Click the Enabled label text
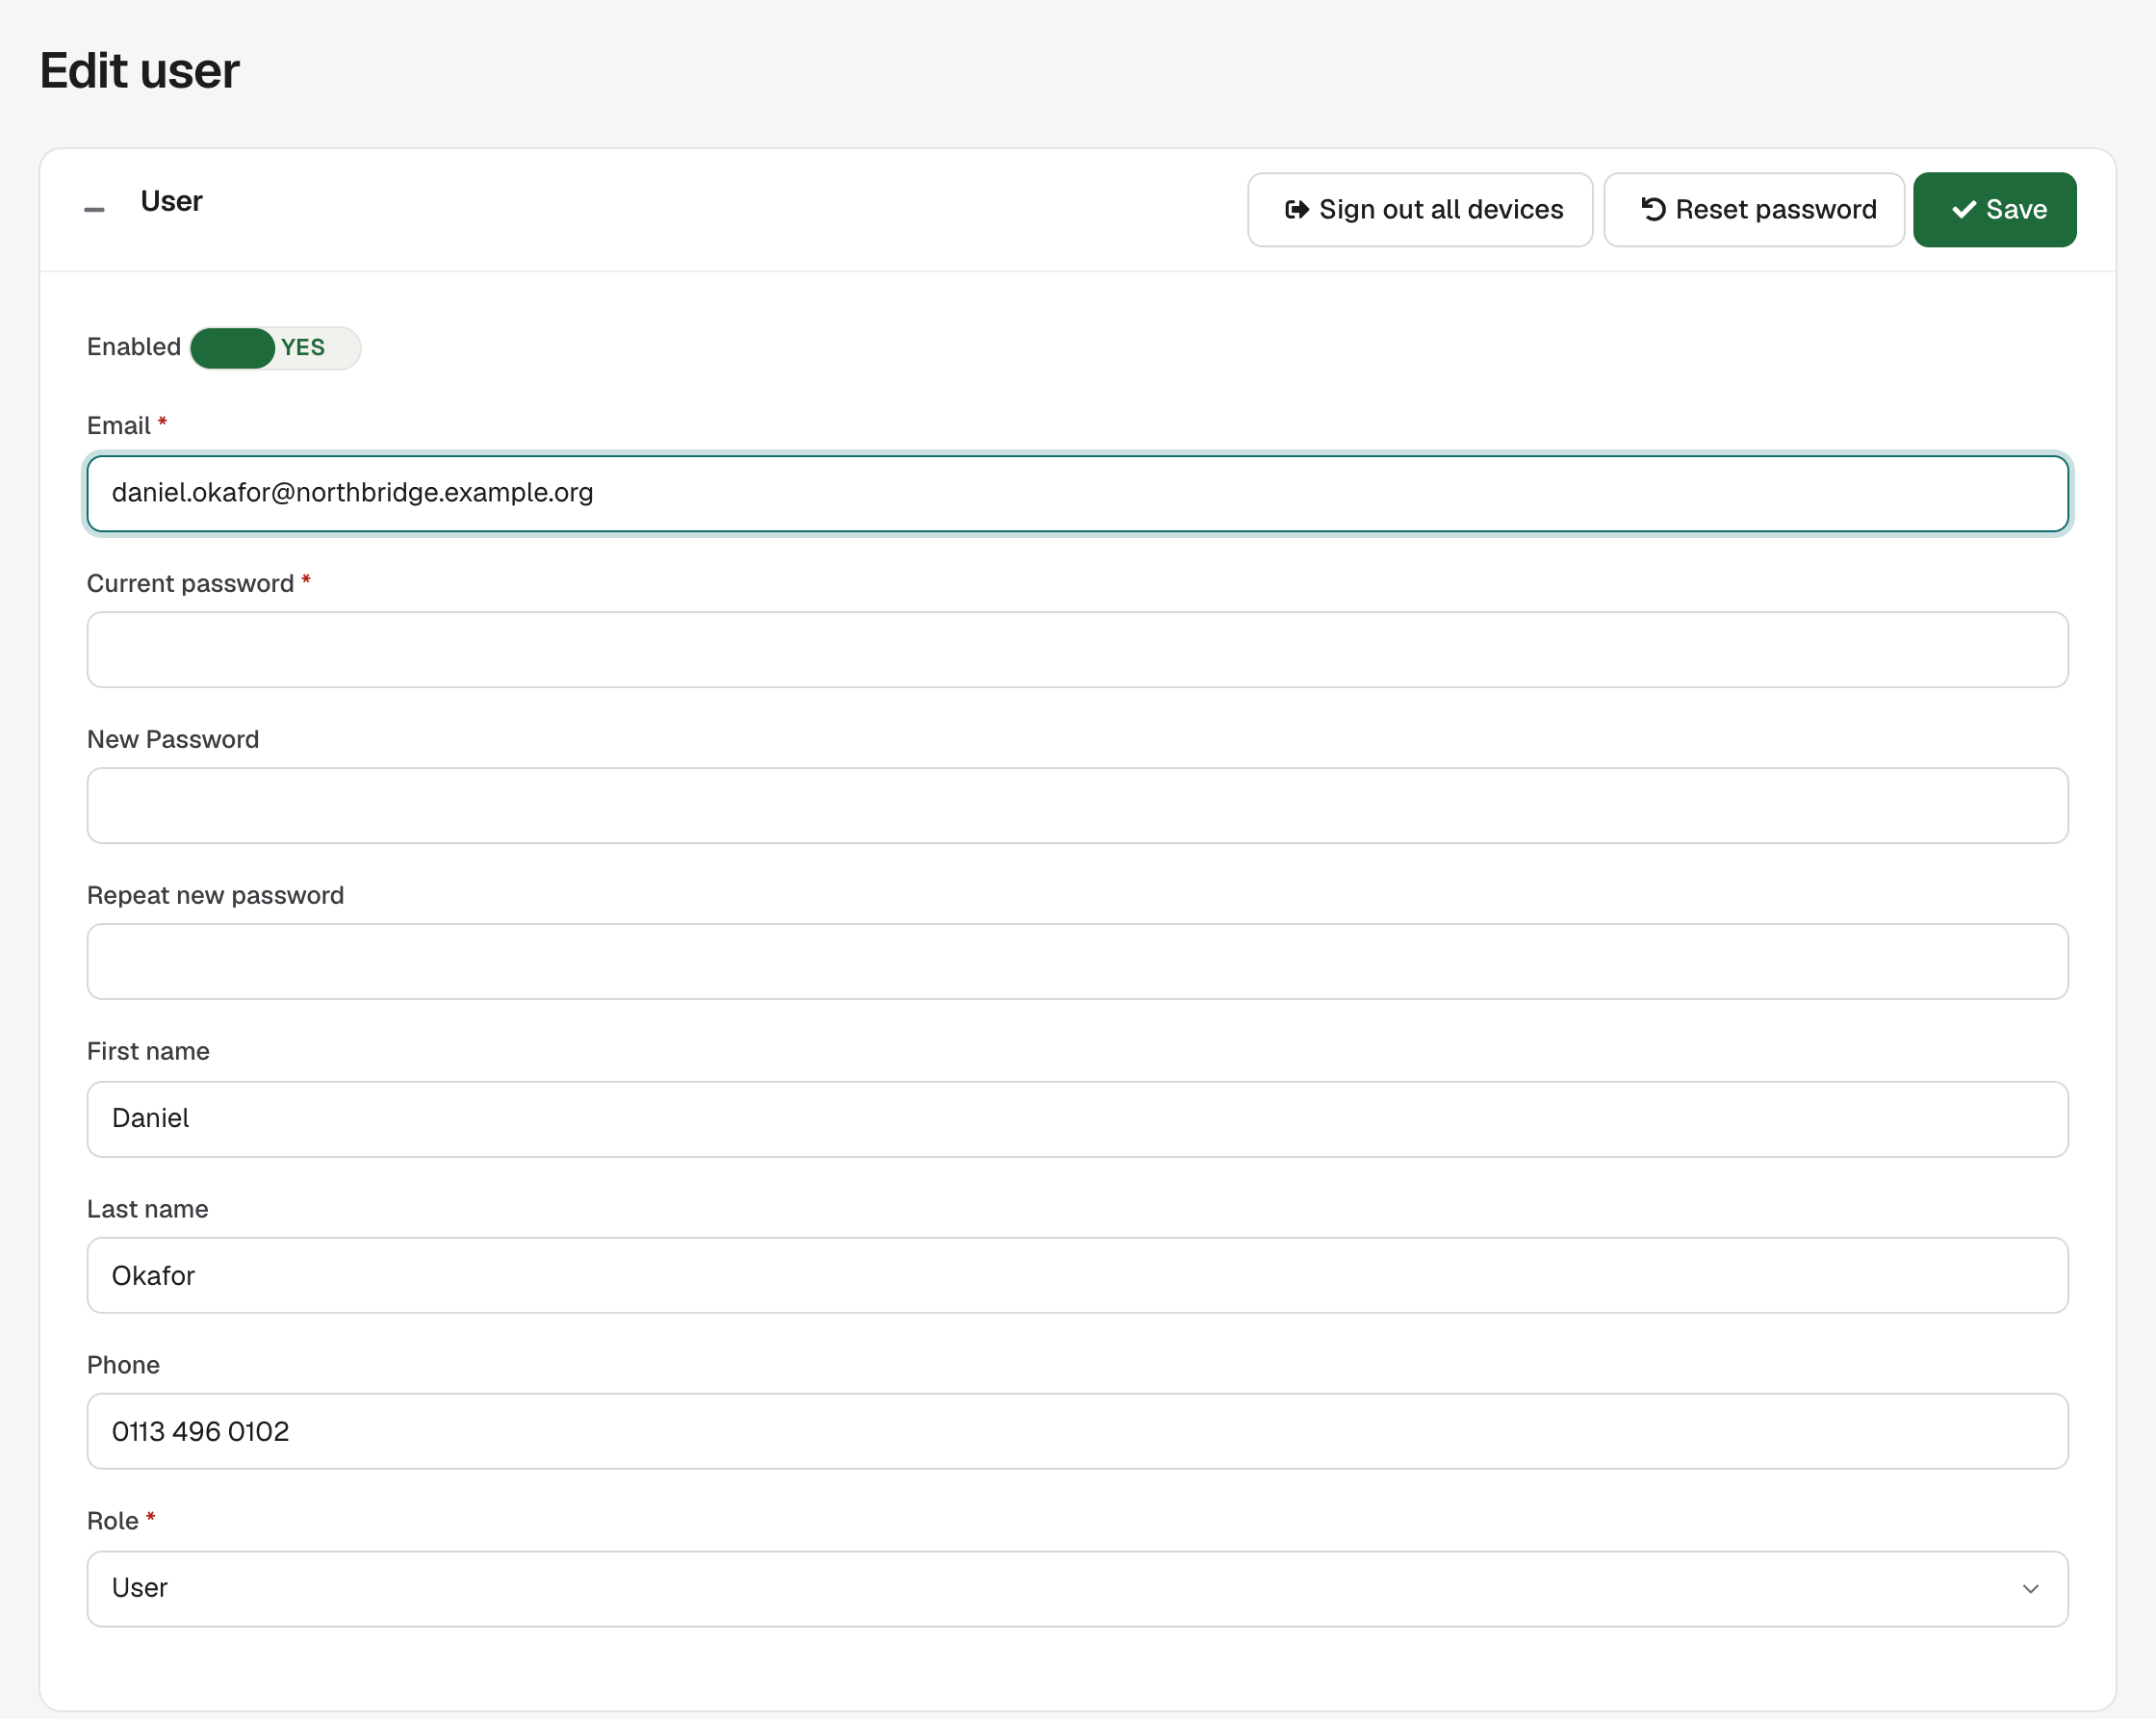The width and height of the screenshot is (2156, 1719). click(x=134, y=347)
